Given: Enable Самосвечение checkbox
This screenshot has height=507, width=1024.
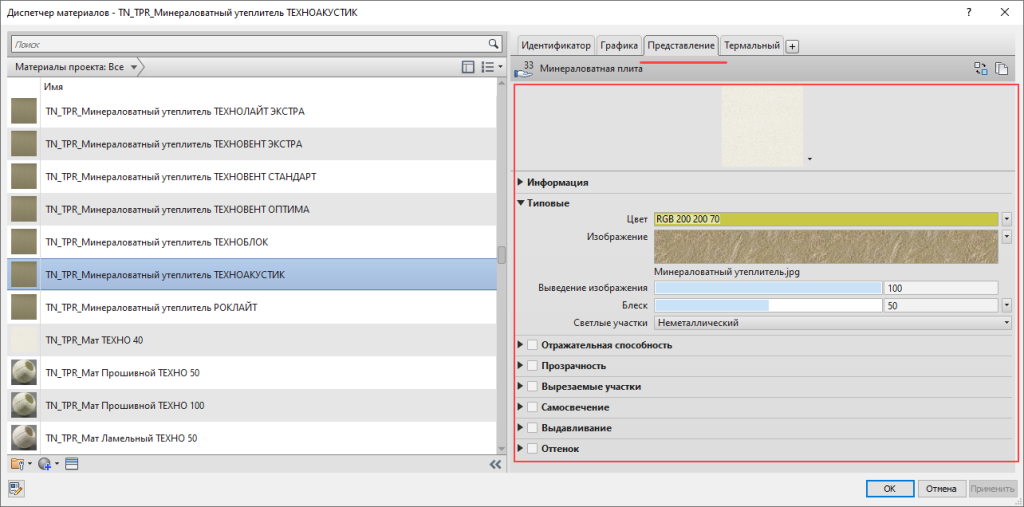Looking at the screenshot, I should pos(532,407).
